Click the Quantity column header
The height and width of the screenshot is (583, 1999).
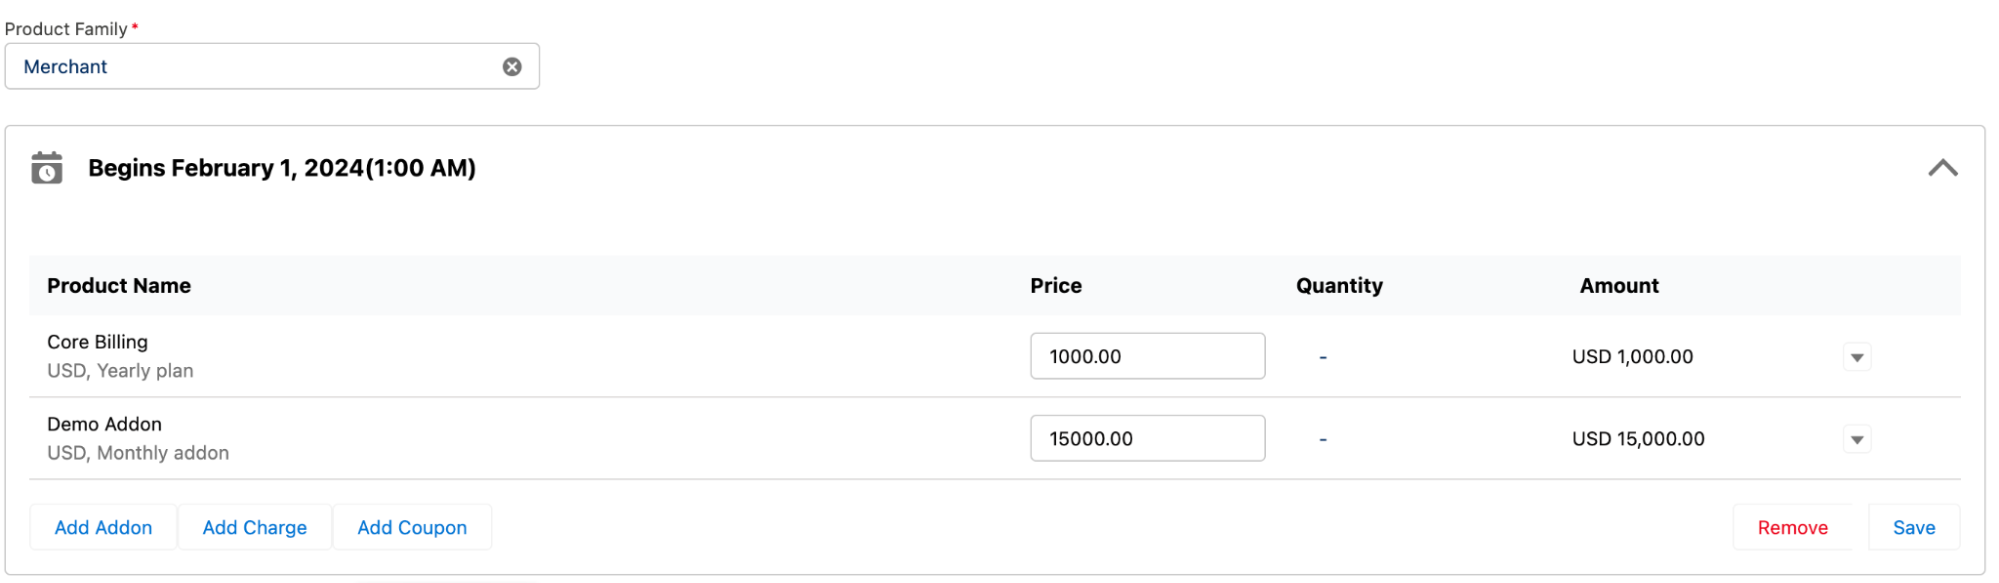[x=1339, y=286]
